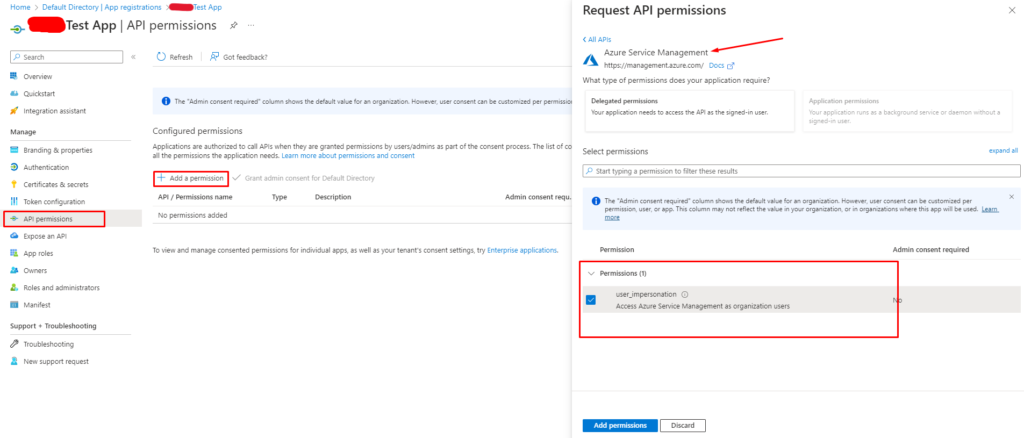Viewport: 1024px width, 438px height.
Task: Click the Owners people icon
Action: (14, 270)
